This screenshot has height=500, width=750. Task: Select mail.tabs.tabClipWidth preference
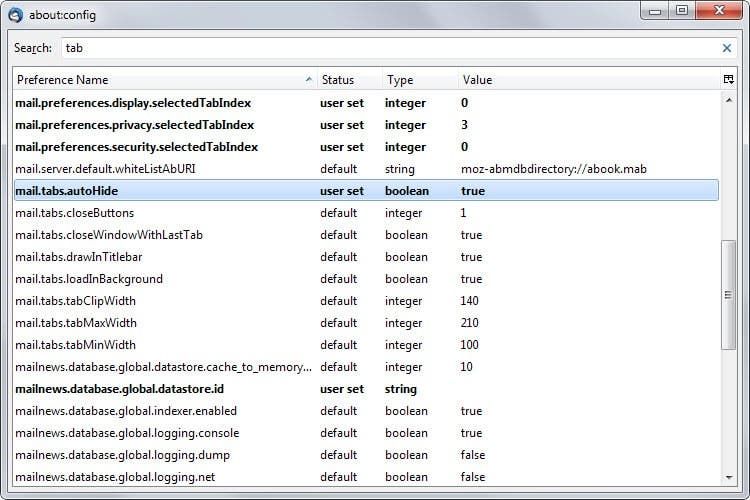point(366,301)
